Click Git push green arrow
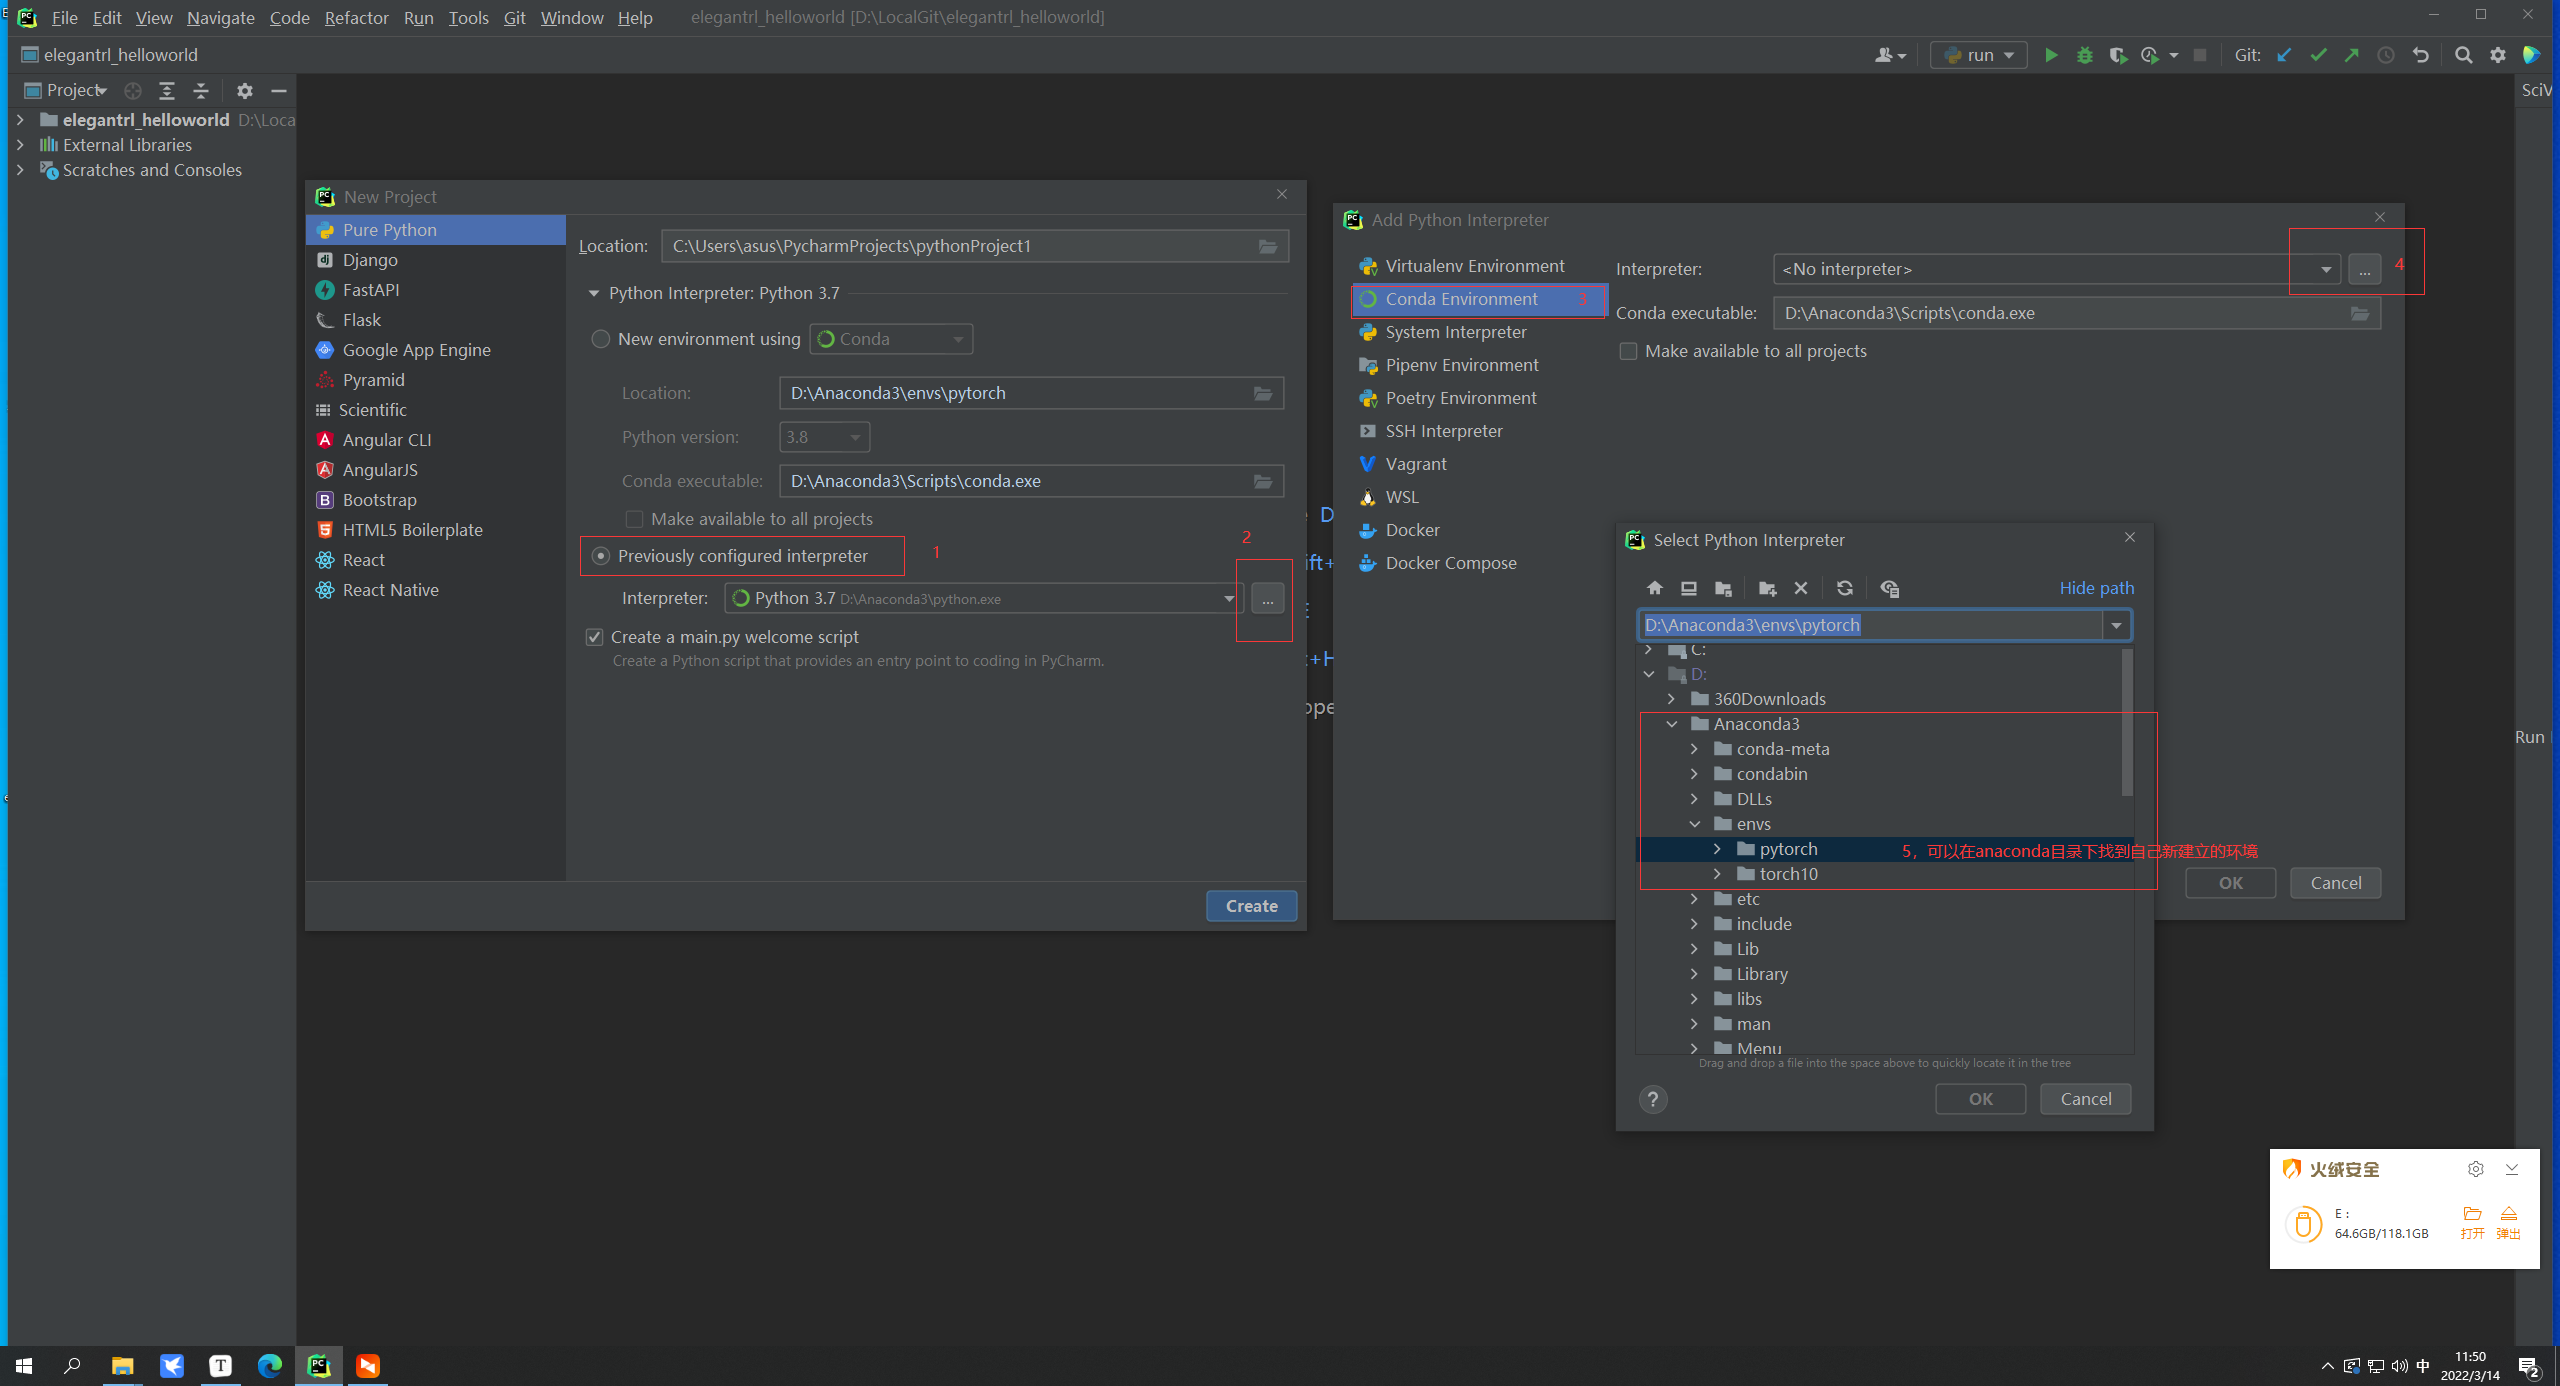Screen dimensions: 2560x1386 click(x=2351, y=55)
